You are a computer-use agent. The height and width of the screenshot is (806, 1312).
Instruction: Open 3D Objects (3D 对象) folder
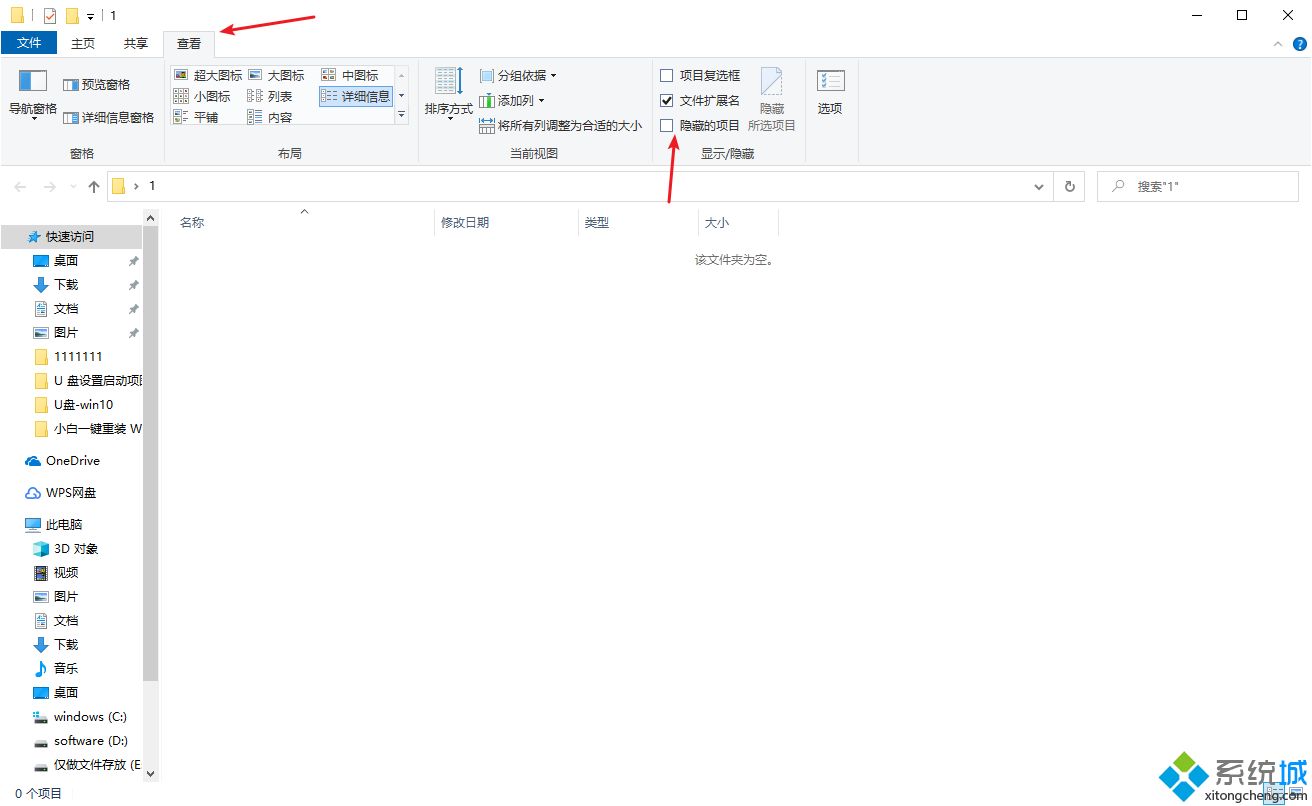(76, 549)
